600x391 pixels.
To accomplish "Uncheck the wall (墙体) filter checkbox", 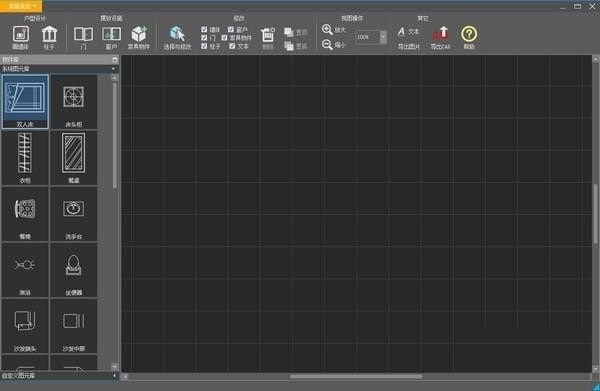I will coord(204,29).
